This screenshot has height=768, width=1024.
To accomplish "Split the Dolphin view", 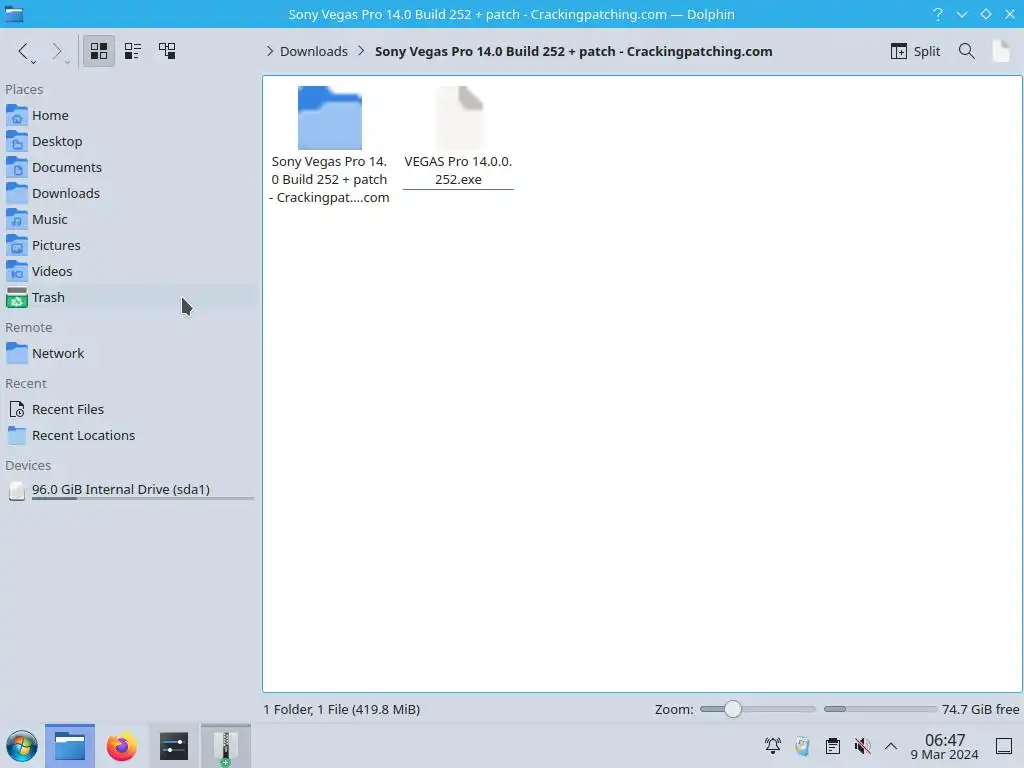I will point(915,51).
